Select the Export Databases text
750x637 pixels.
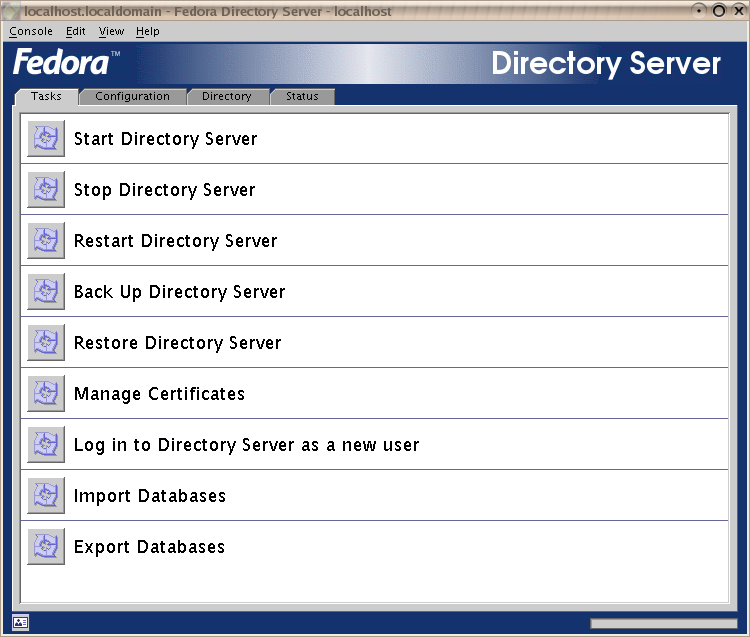coord(149,547)
